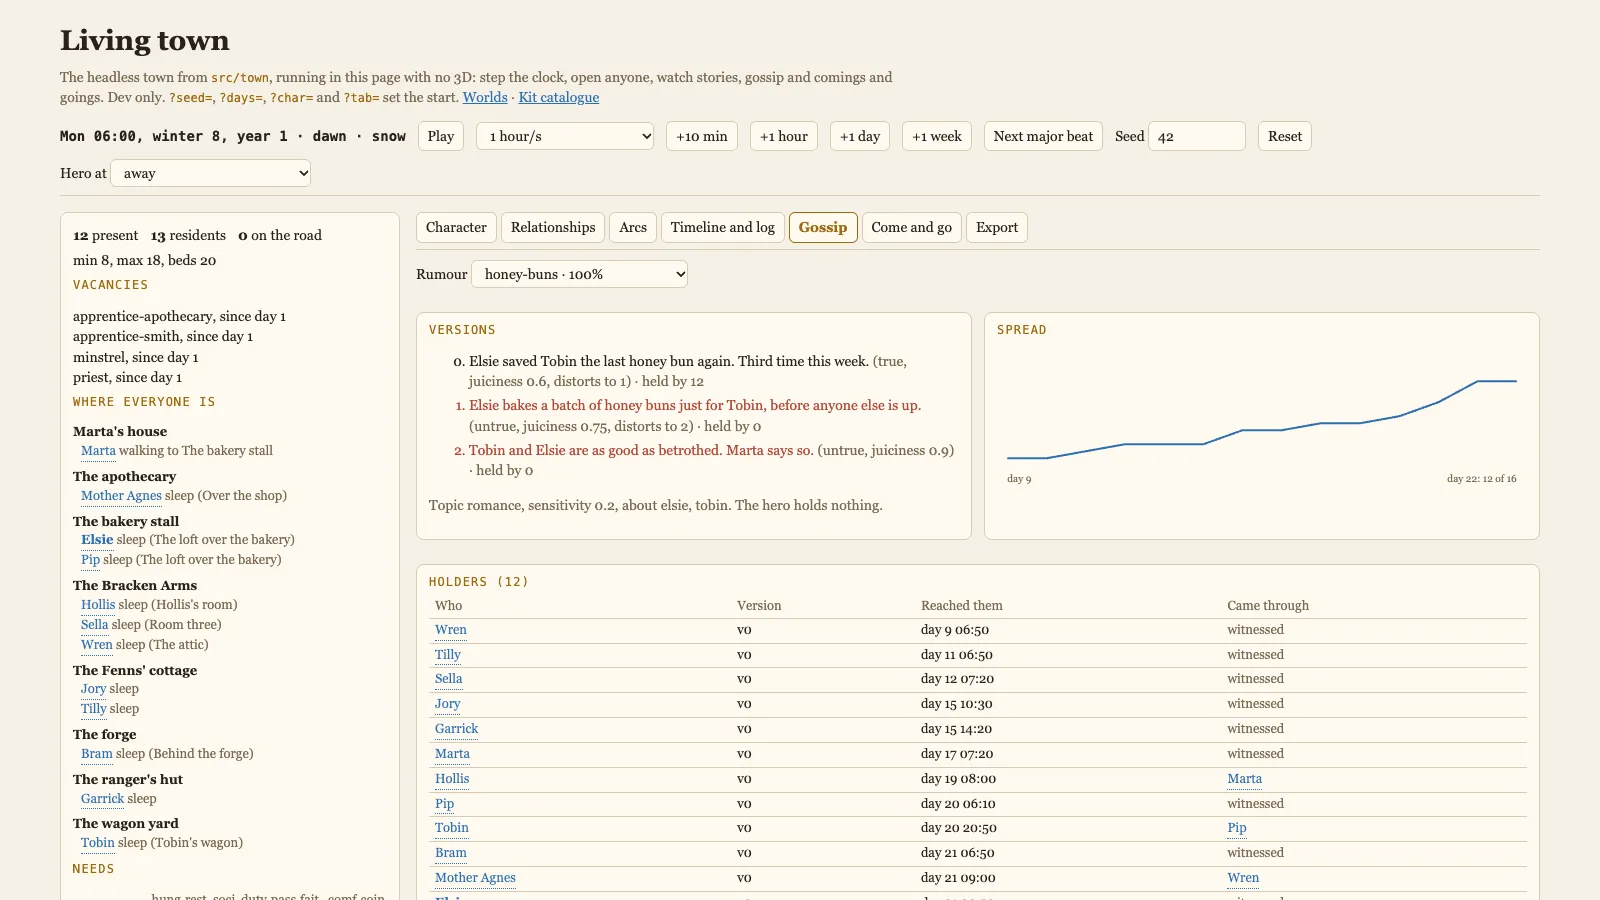Image resolution: width=1600 pixels, height=900 pixels.
Task: Open Sella in The Bracken Arms list
Action: pos(94,625)
